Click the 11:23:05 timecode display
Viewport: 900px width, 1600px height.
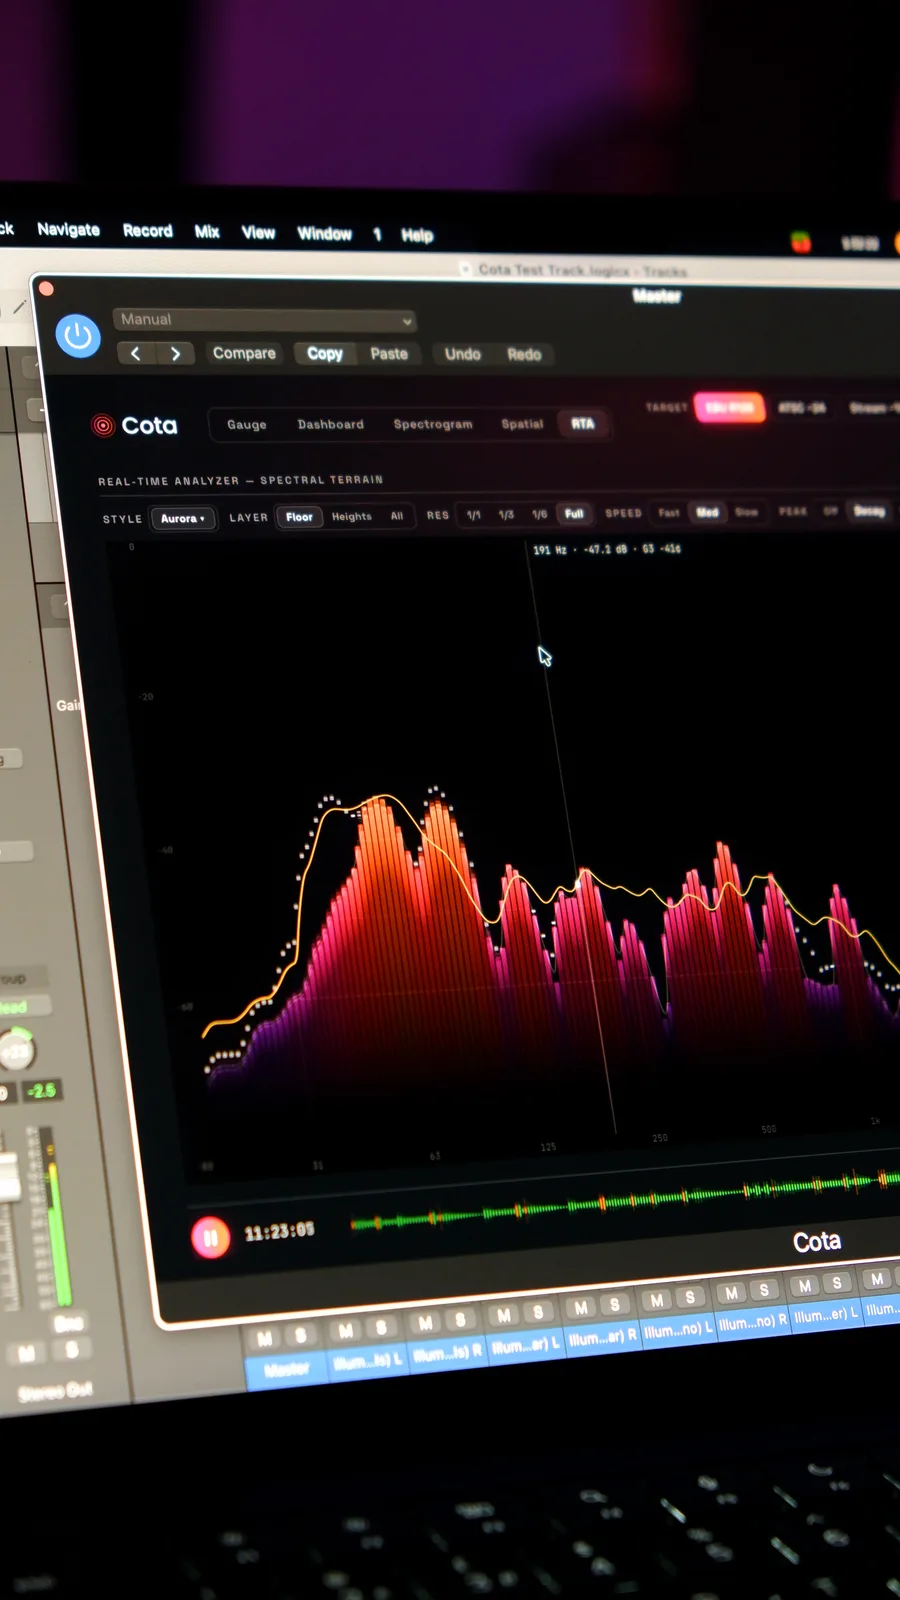pos(279,1231)
